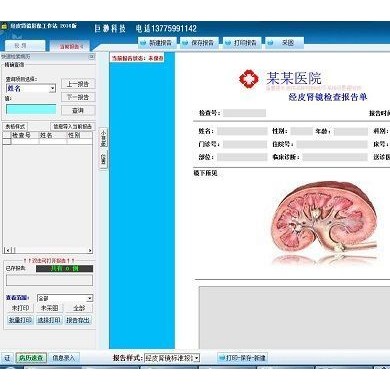Click the 部位 field in report form

pos(242,157)
